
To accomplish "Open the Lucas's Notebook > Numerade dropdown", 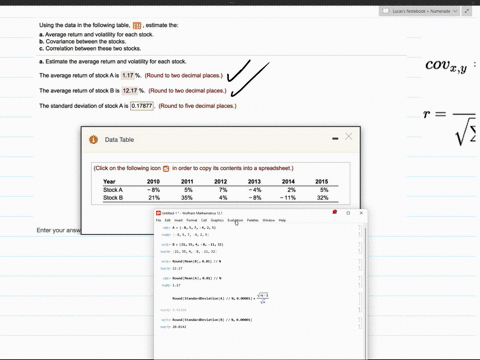I will [419, 11].
